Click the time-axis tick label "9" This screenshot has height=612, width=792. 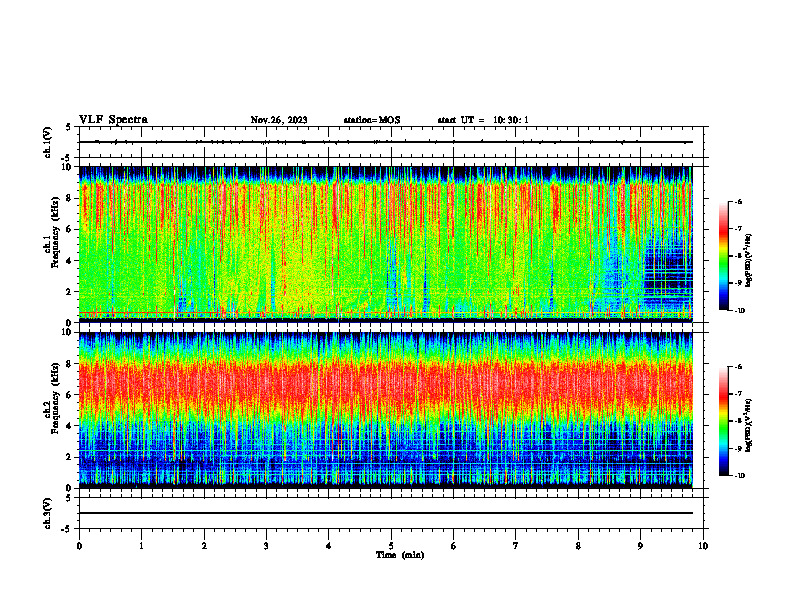pos(640,546)
